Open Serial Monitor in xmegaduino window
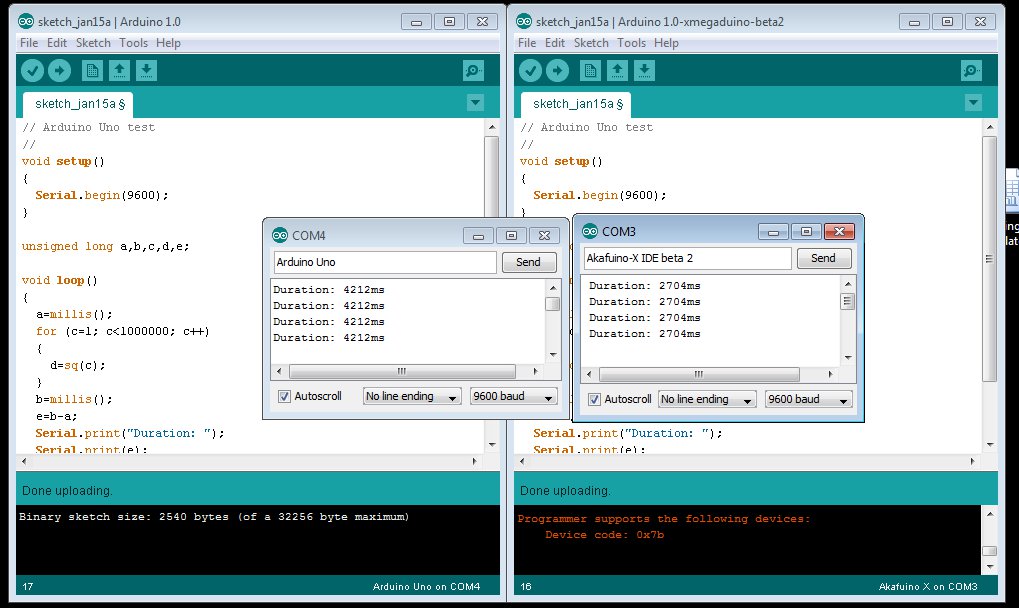The width and height of the screenshot is (1019, 608). [x=971, y=70]
